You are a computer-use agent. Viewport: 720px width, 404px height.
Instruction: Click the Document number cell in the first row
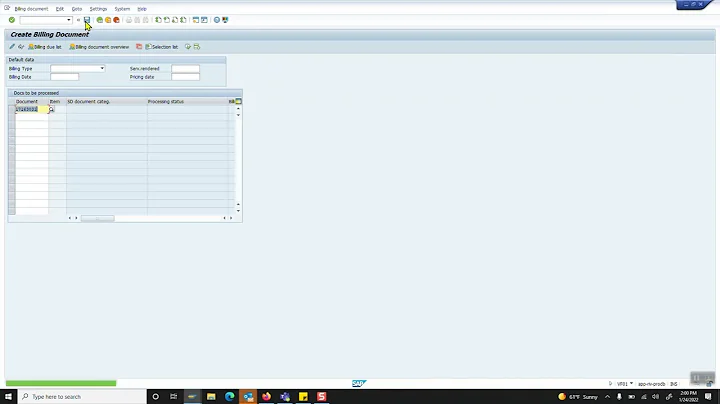[x=32, y=109]
